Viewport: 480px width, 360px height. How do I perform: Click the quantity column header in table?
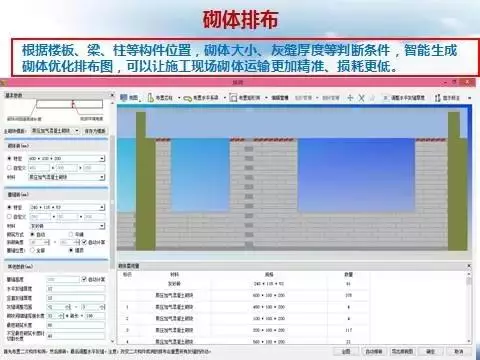point(348,274)
